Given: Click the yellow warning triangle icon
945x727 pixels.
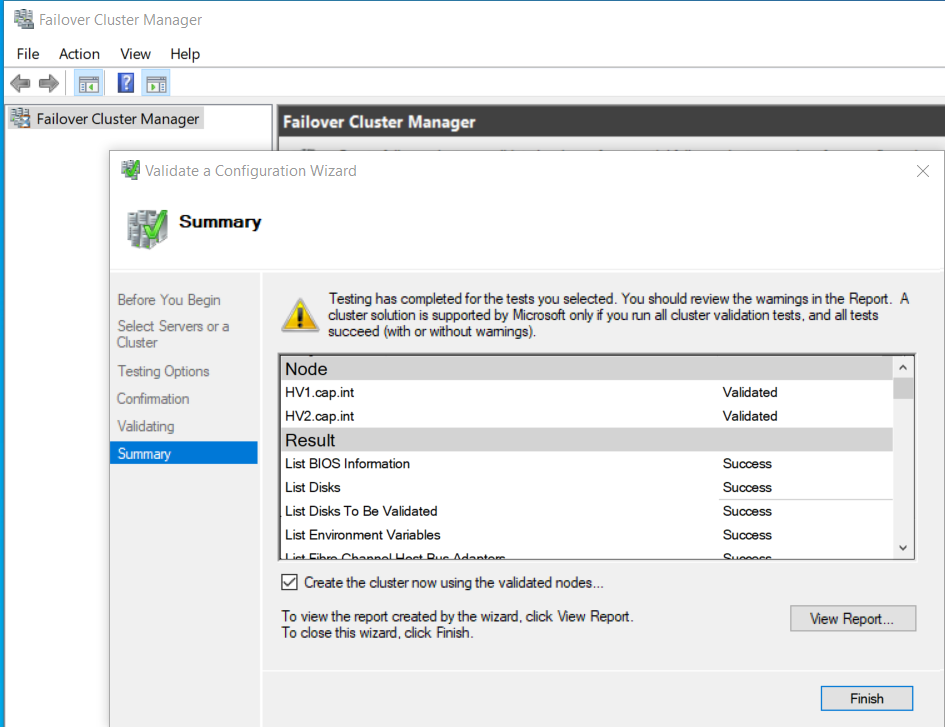Looking at the screenshot, I should (300, 314).
